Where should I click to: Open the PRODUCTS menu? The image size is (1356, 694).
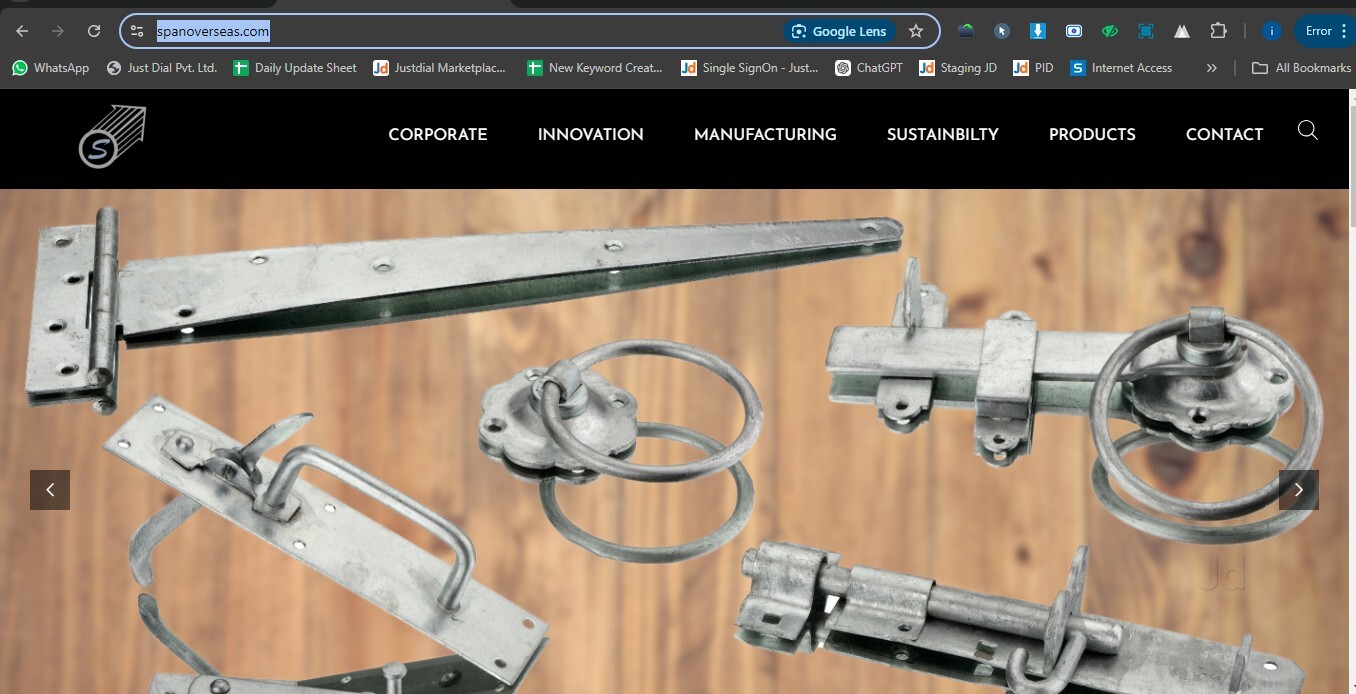(1092, 135)
